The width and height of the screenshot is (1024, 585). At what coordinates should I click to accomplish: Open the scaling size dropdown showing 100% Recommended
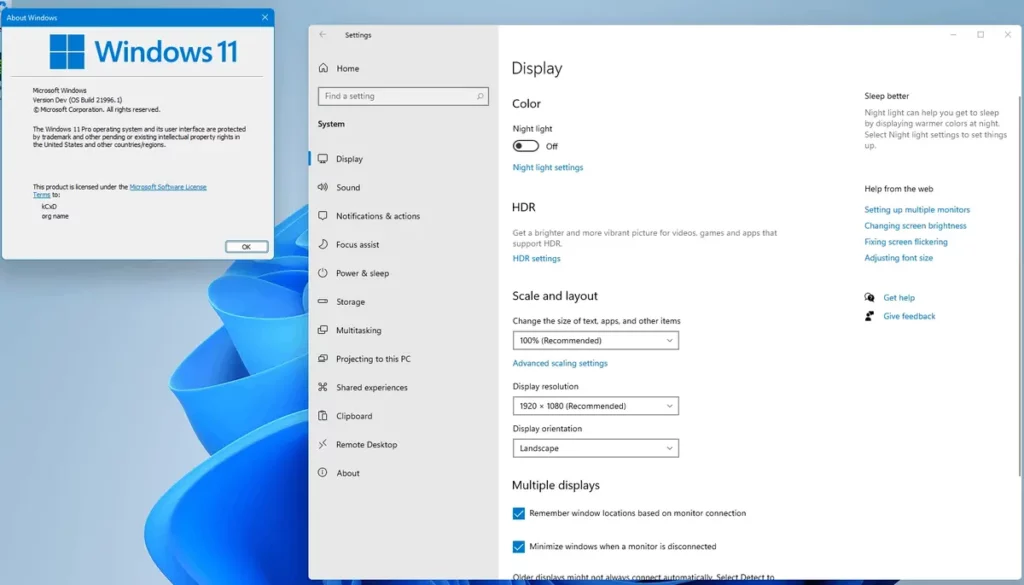(595, 340)
